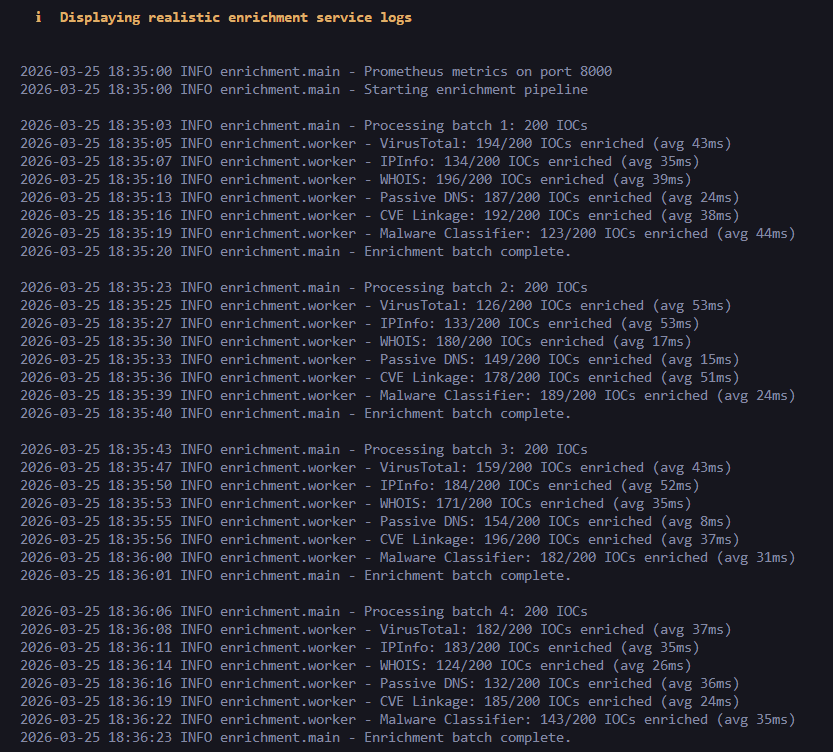Click 'VirusTotal: 126/200 IOCs enriched' line
This screenshot has width=833, height=752.
(376, 305)
